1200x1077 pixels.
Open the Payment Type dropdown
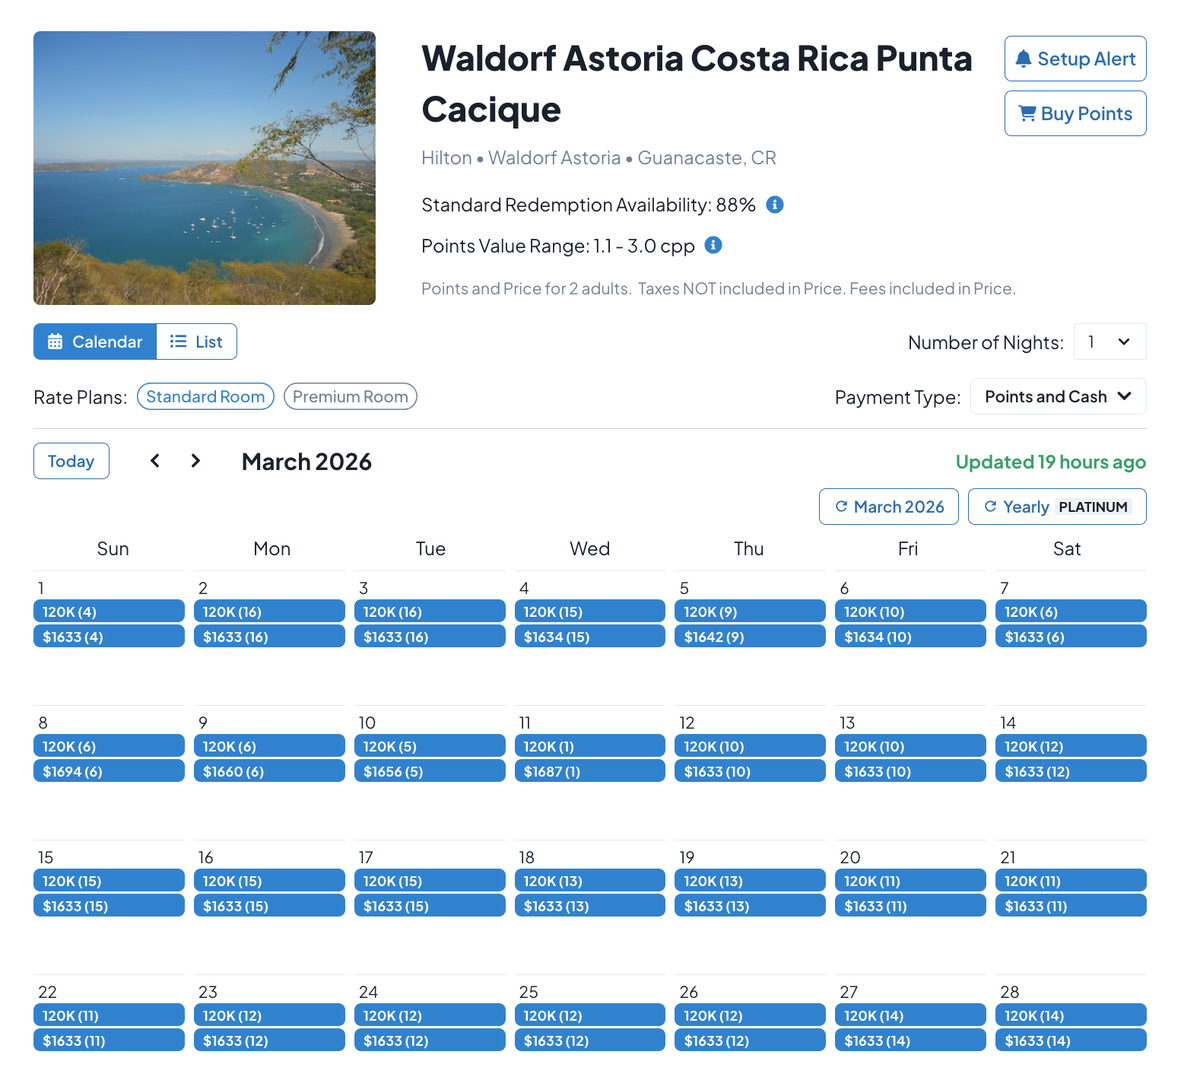point(1058,397)
